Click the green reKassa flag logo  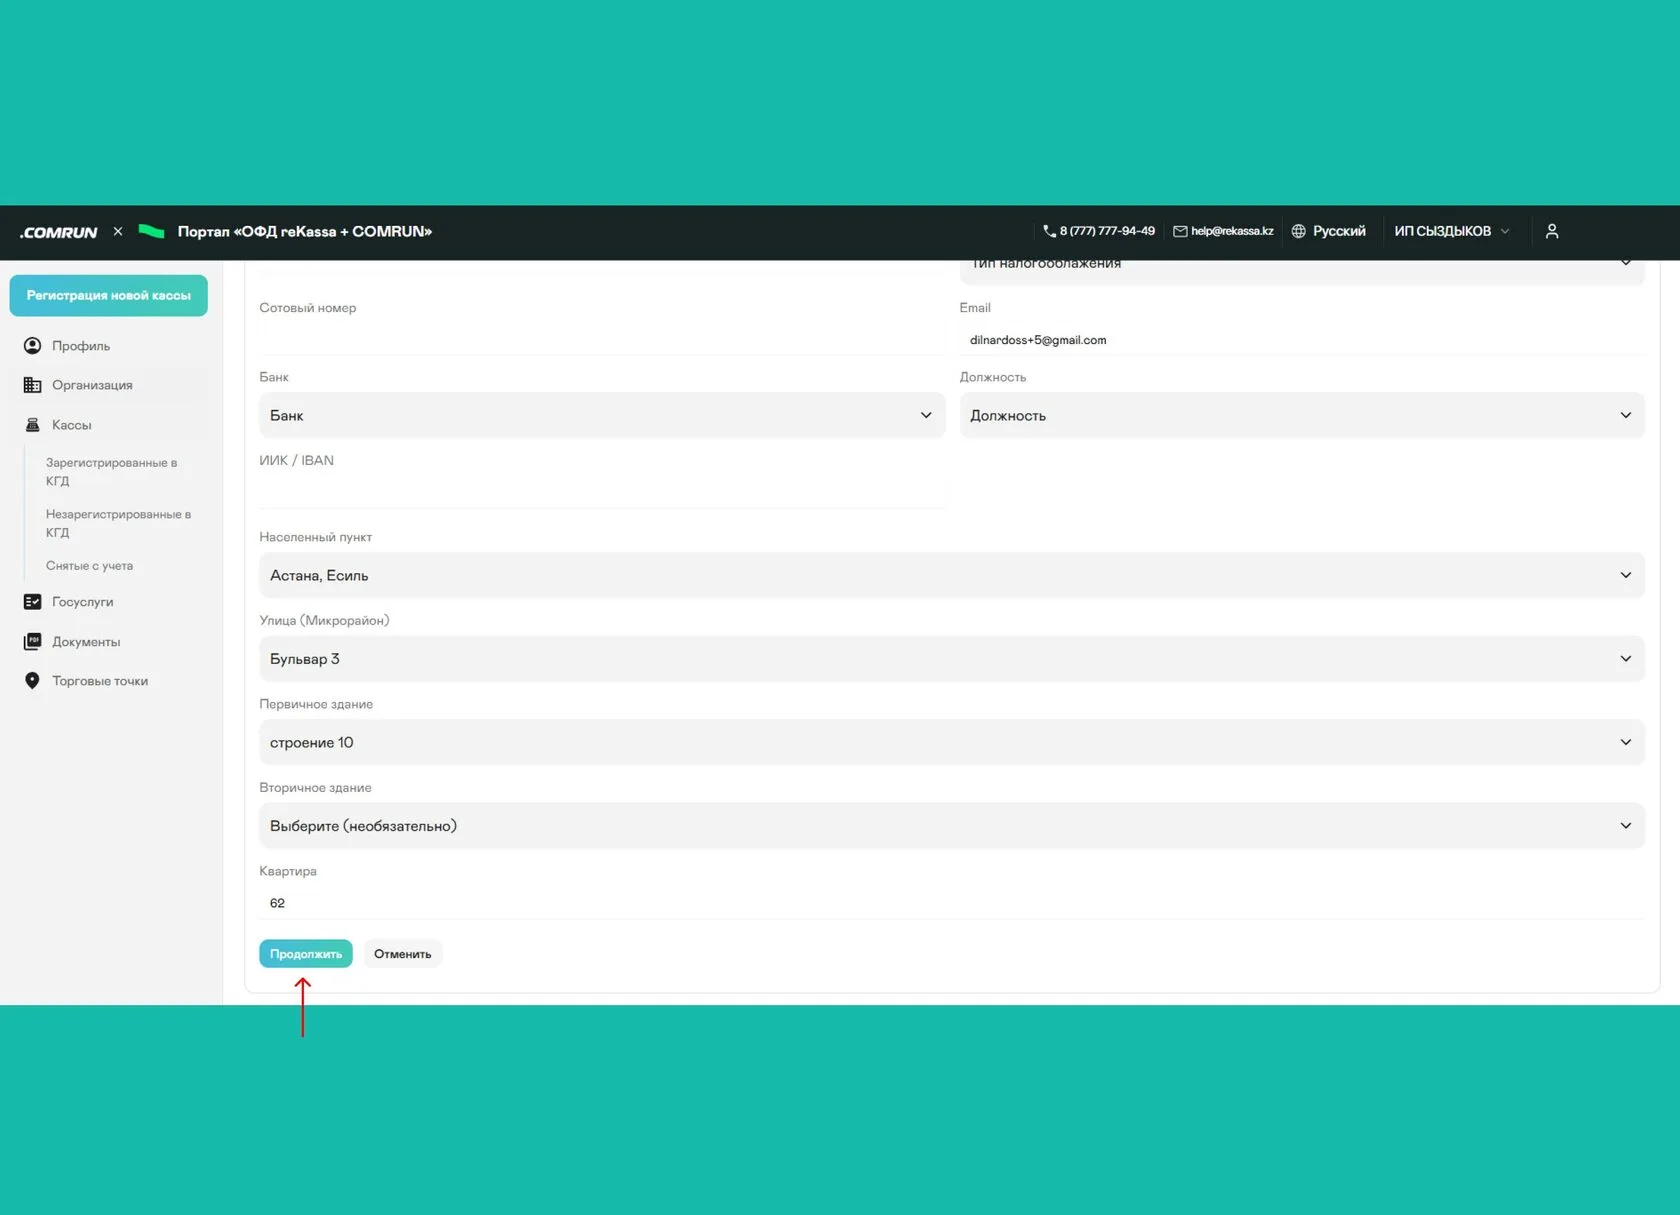[151, 231]
